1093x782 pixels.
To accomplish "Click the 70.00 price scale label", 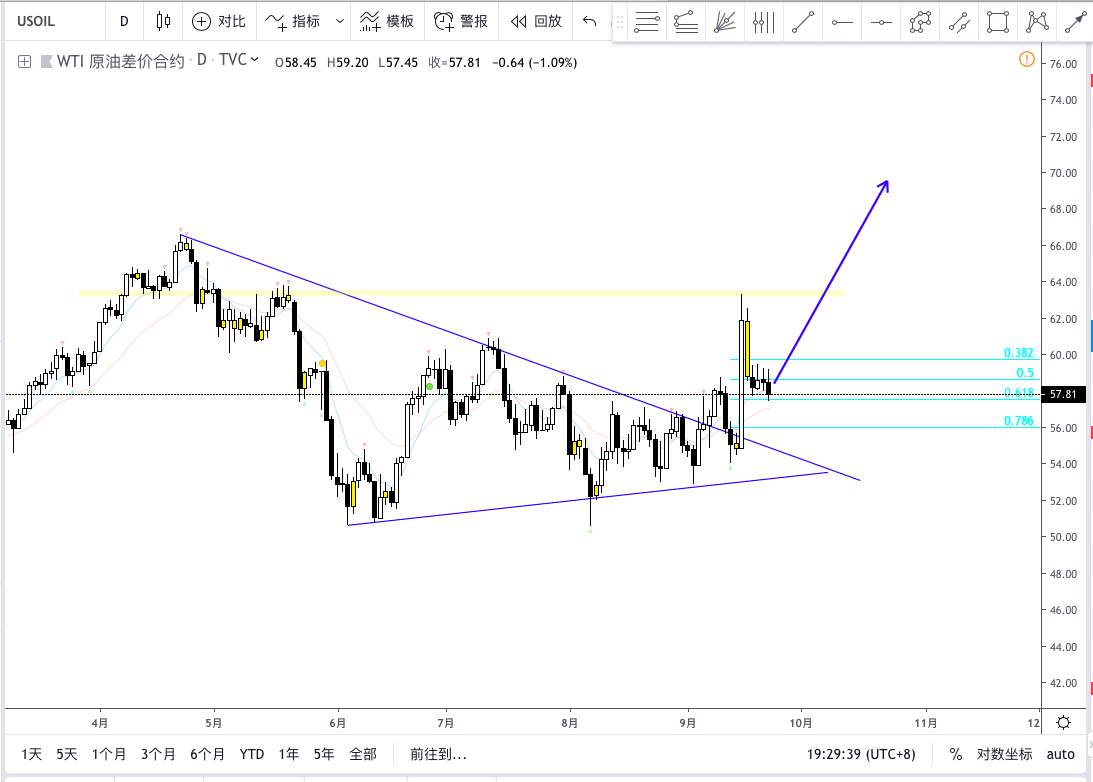I will point(1063,173).
